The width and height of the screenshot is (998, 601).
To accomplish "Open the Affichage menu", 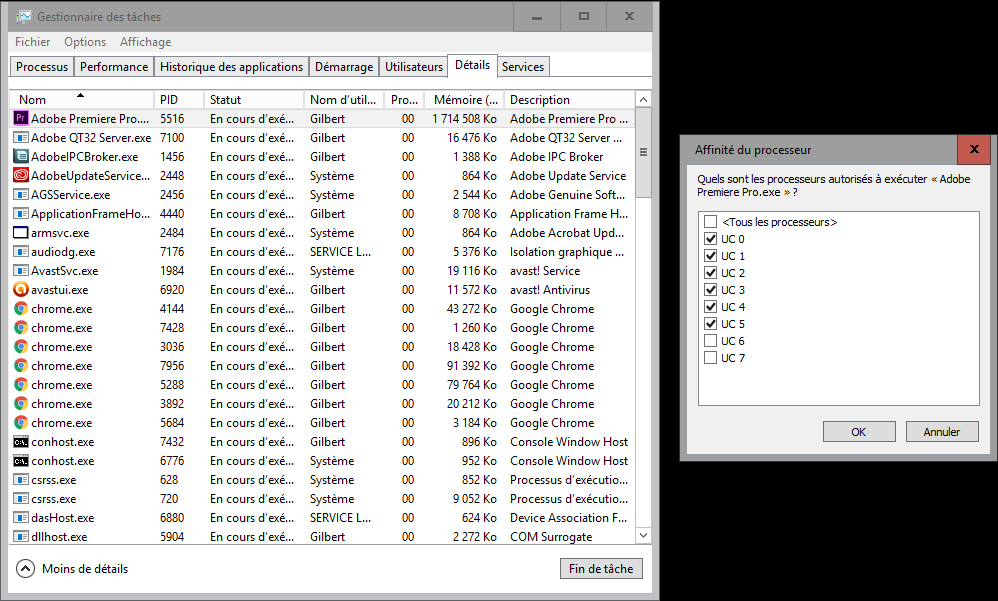I will (x=146, y=42).
